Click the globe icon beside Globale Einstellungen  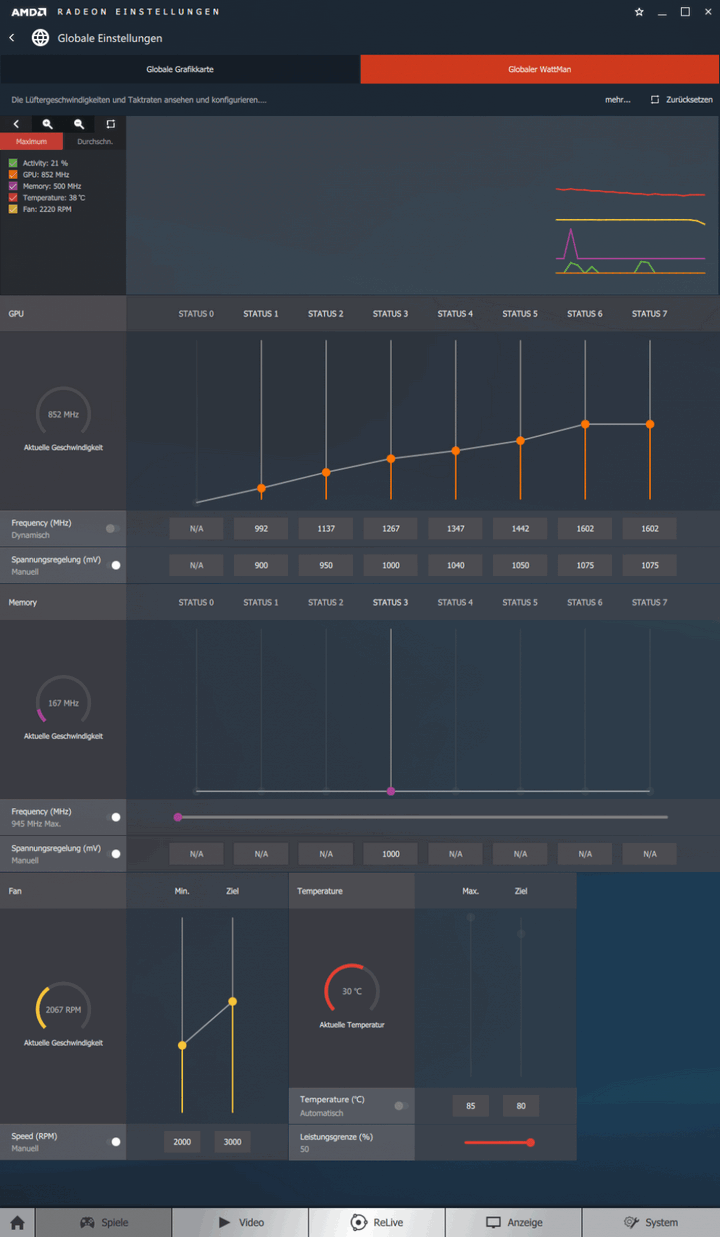[40, 38]
